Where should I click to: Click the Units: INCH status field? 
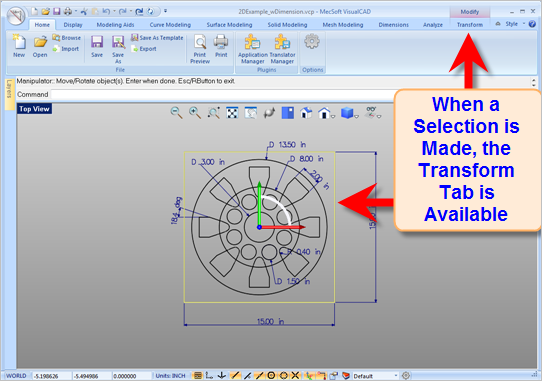[170, 375]
